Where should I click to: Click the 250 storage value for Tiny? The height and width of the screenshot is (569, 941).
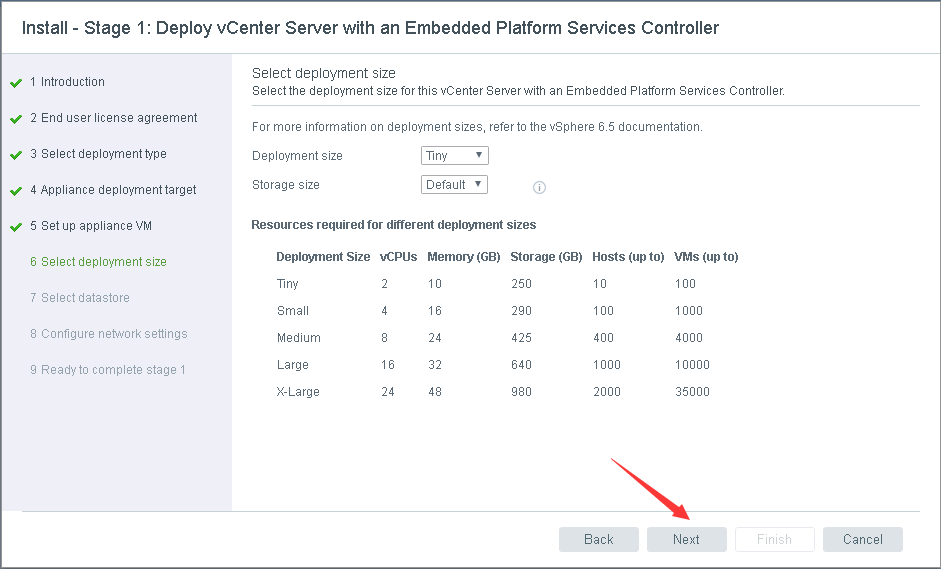tap(522, 284)
